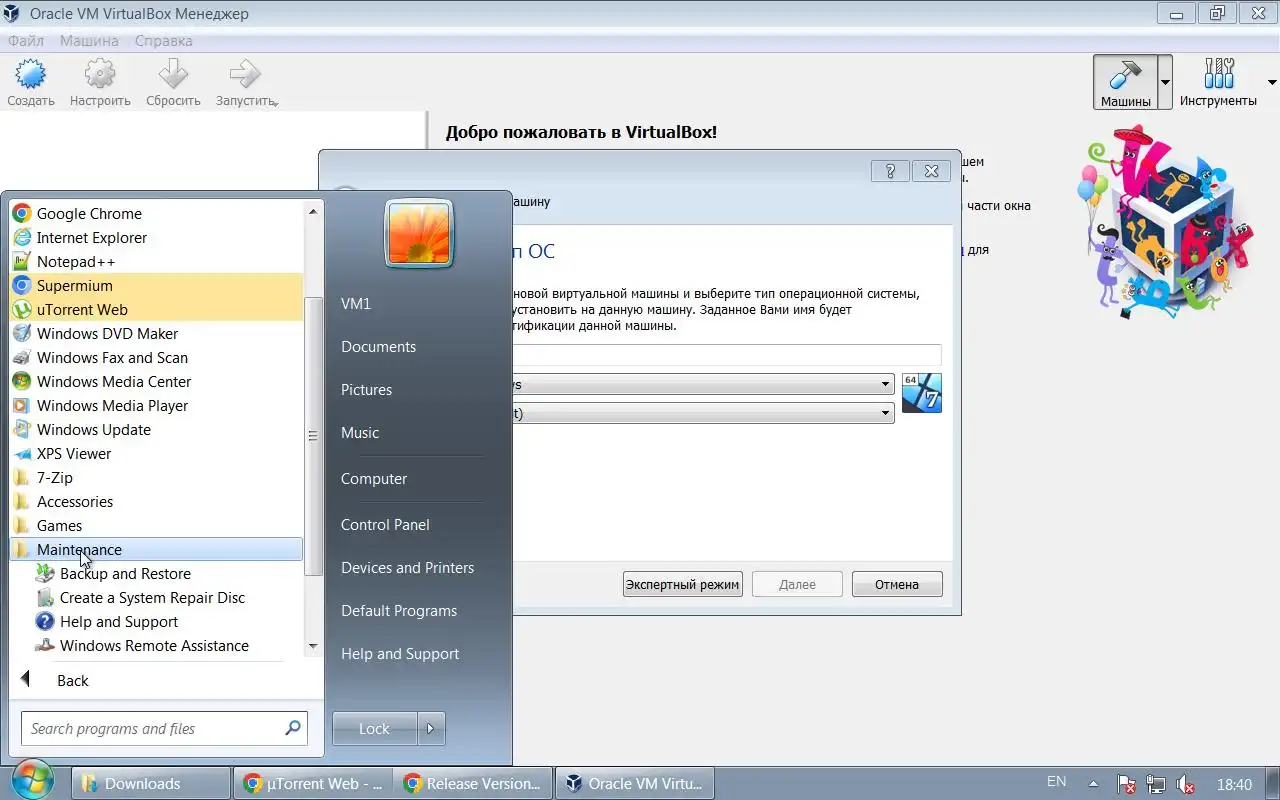
Task: Switch to the Release Version Chrome taskbar window
Action: pyautogui.click(x=473, y=783)
